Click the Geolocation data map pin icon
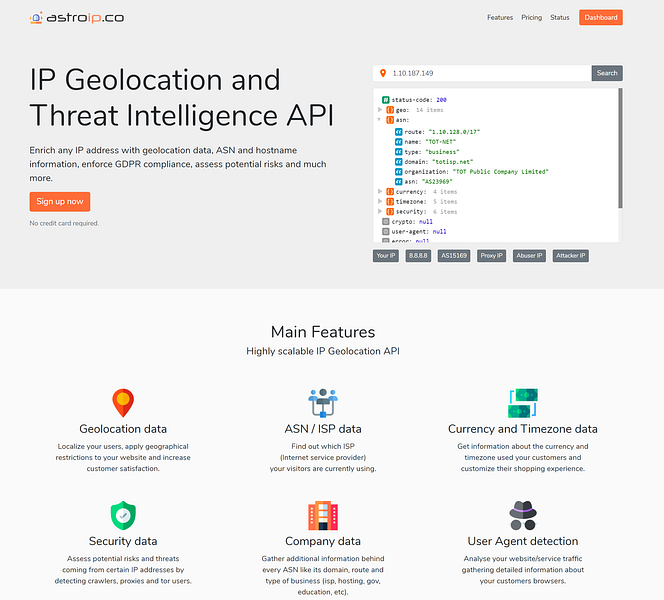The width and height of the screenshot is (664, 600). [x=123, y=403]
